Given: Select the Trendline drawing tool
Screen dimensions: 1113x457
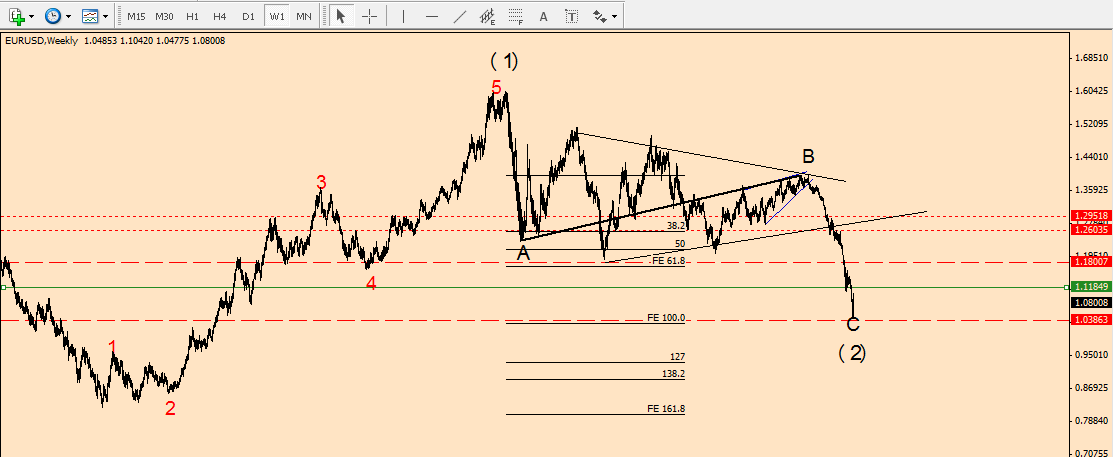Looking at the screenshot, I should [460, 16].
